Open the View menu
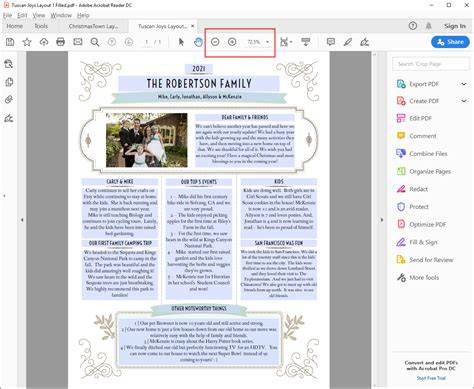The width and height of the screenshot is (474, 389). pyautogui.click(x=39, y=15)
